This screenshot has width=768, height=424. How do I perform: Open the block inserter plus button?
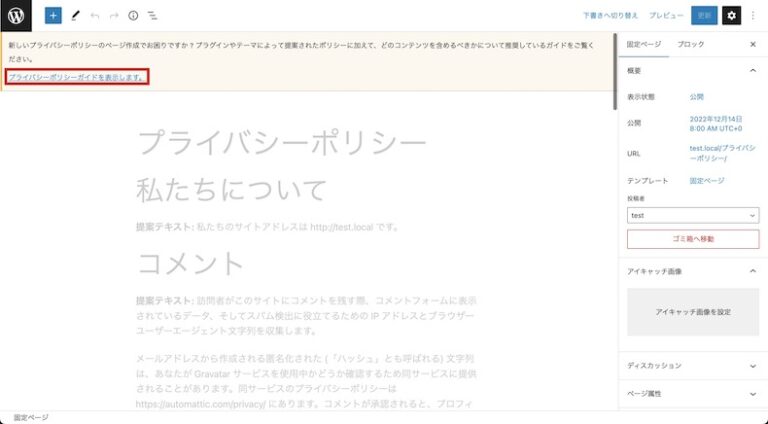(x=53, y=16)
